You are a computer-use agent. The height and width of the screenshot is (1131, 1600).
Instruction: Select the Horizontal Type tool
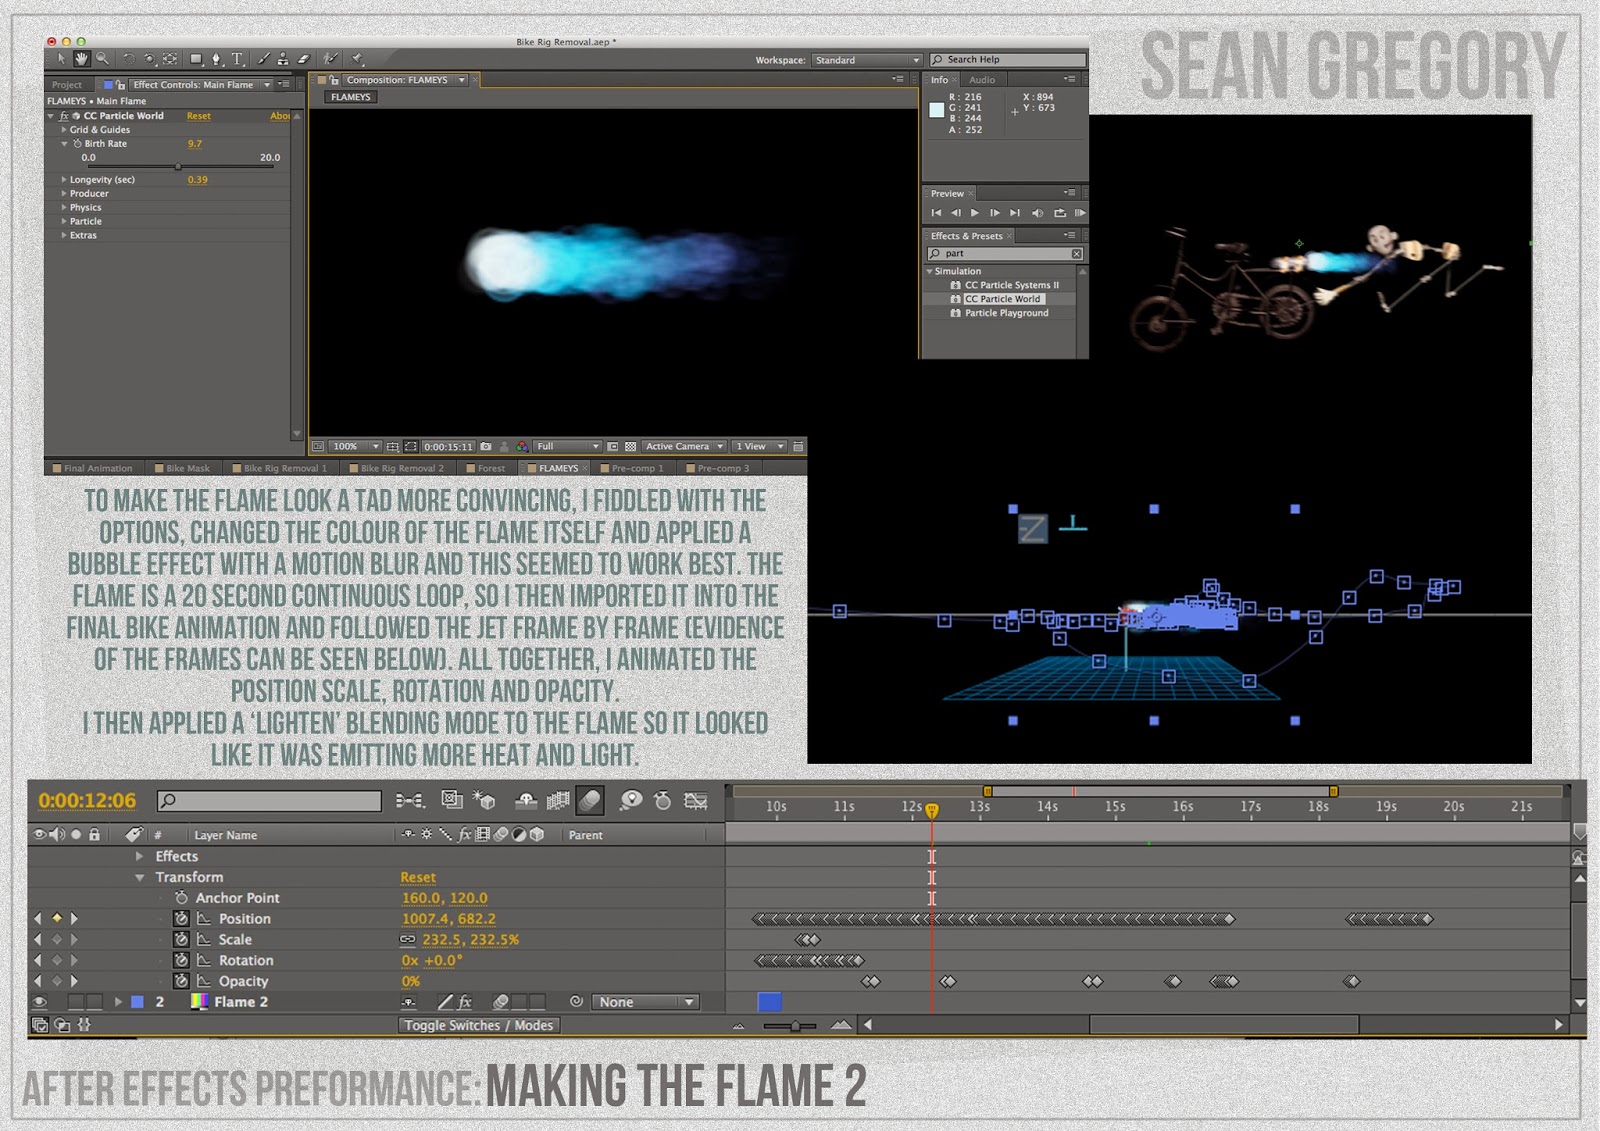[x=238, y=58]
